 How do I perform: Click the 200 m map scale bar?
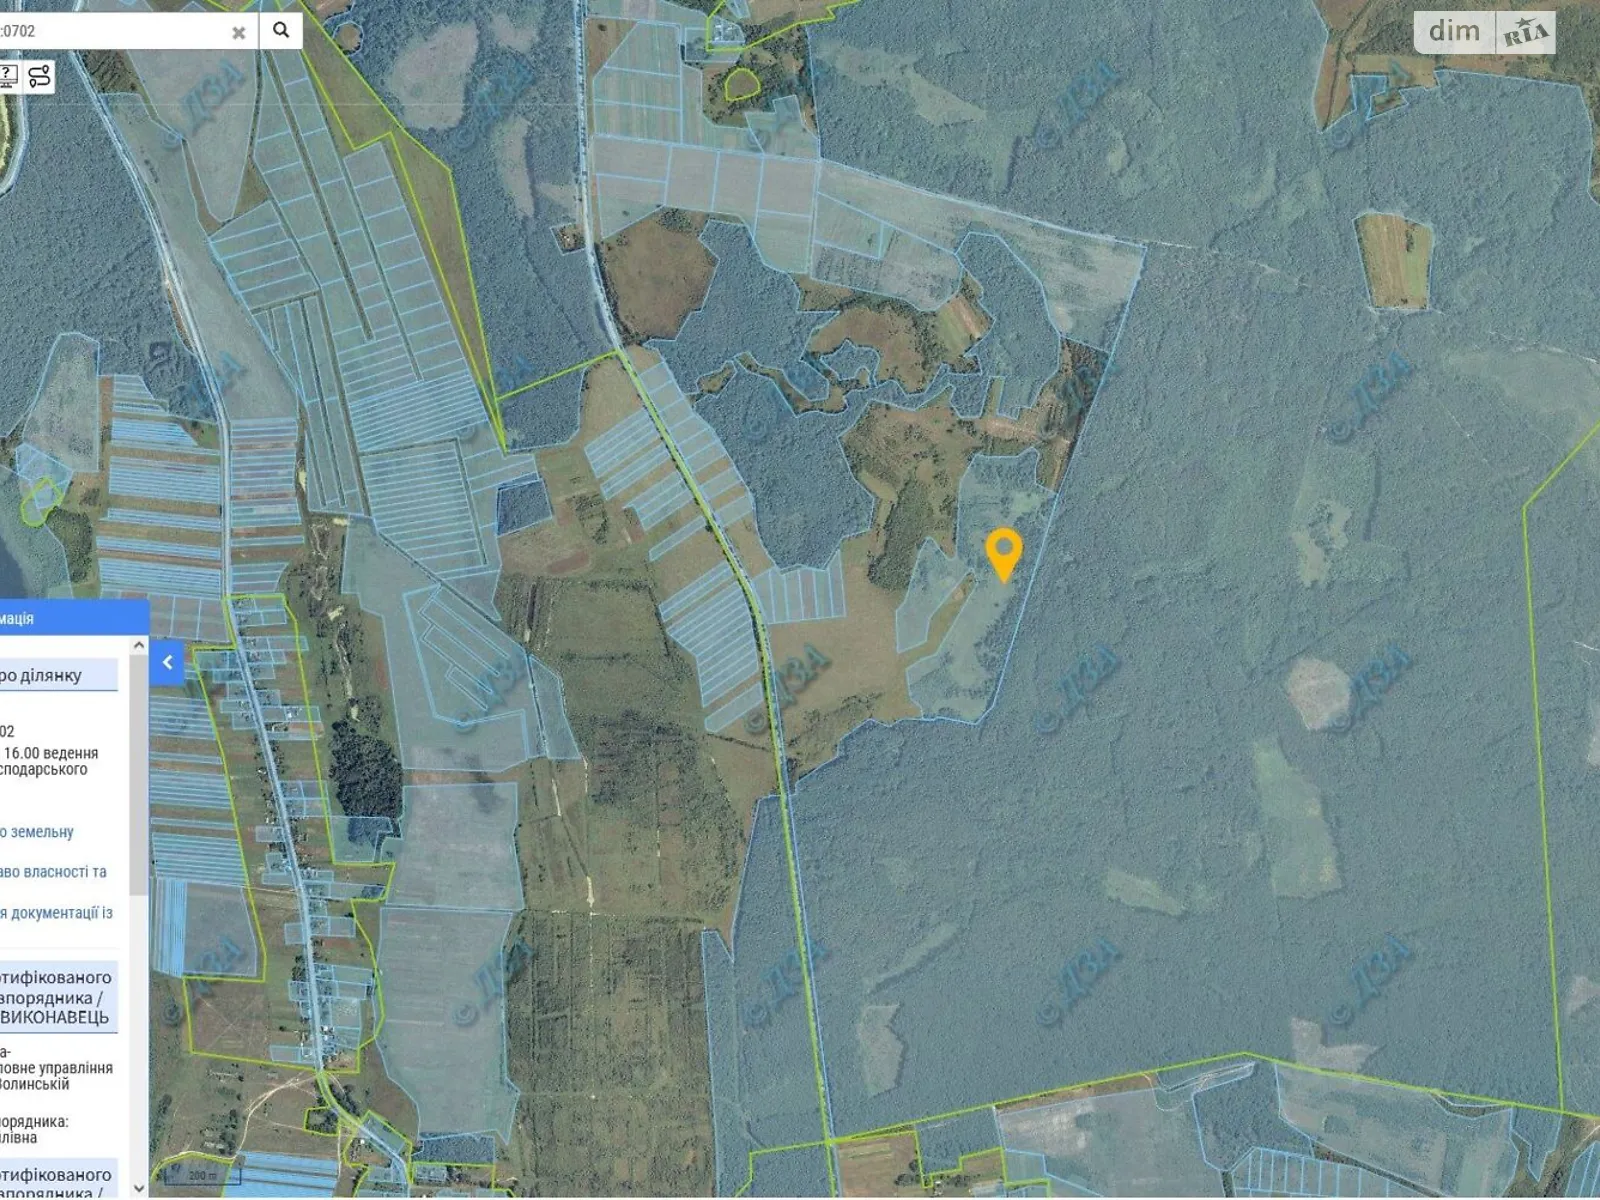[203, 1175]
